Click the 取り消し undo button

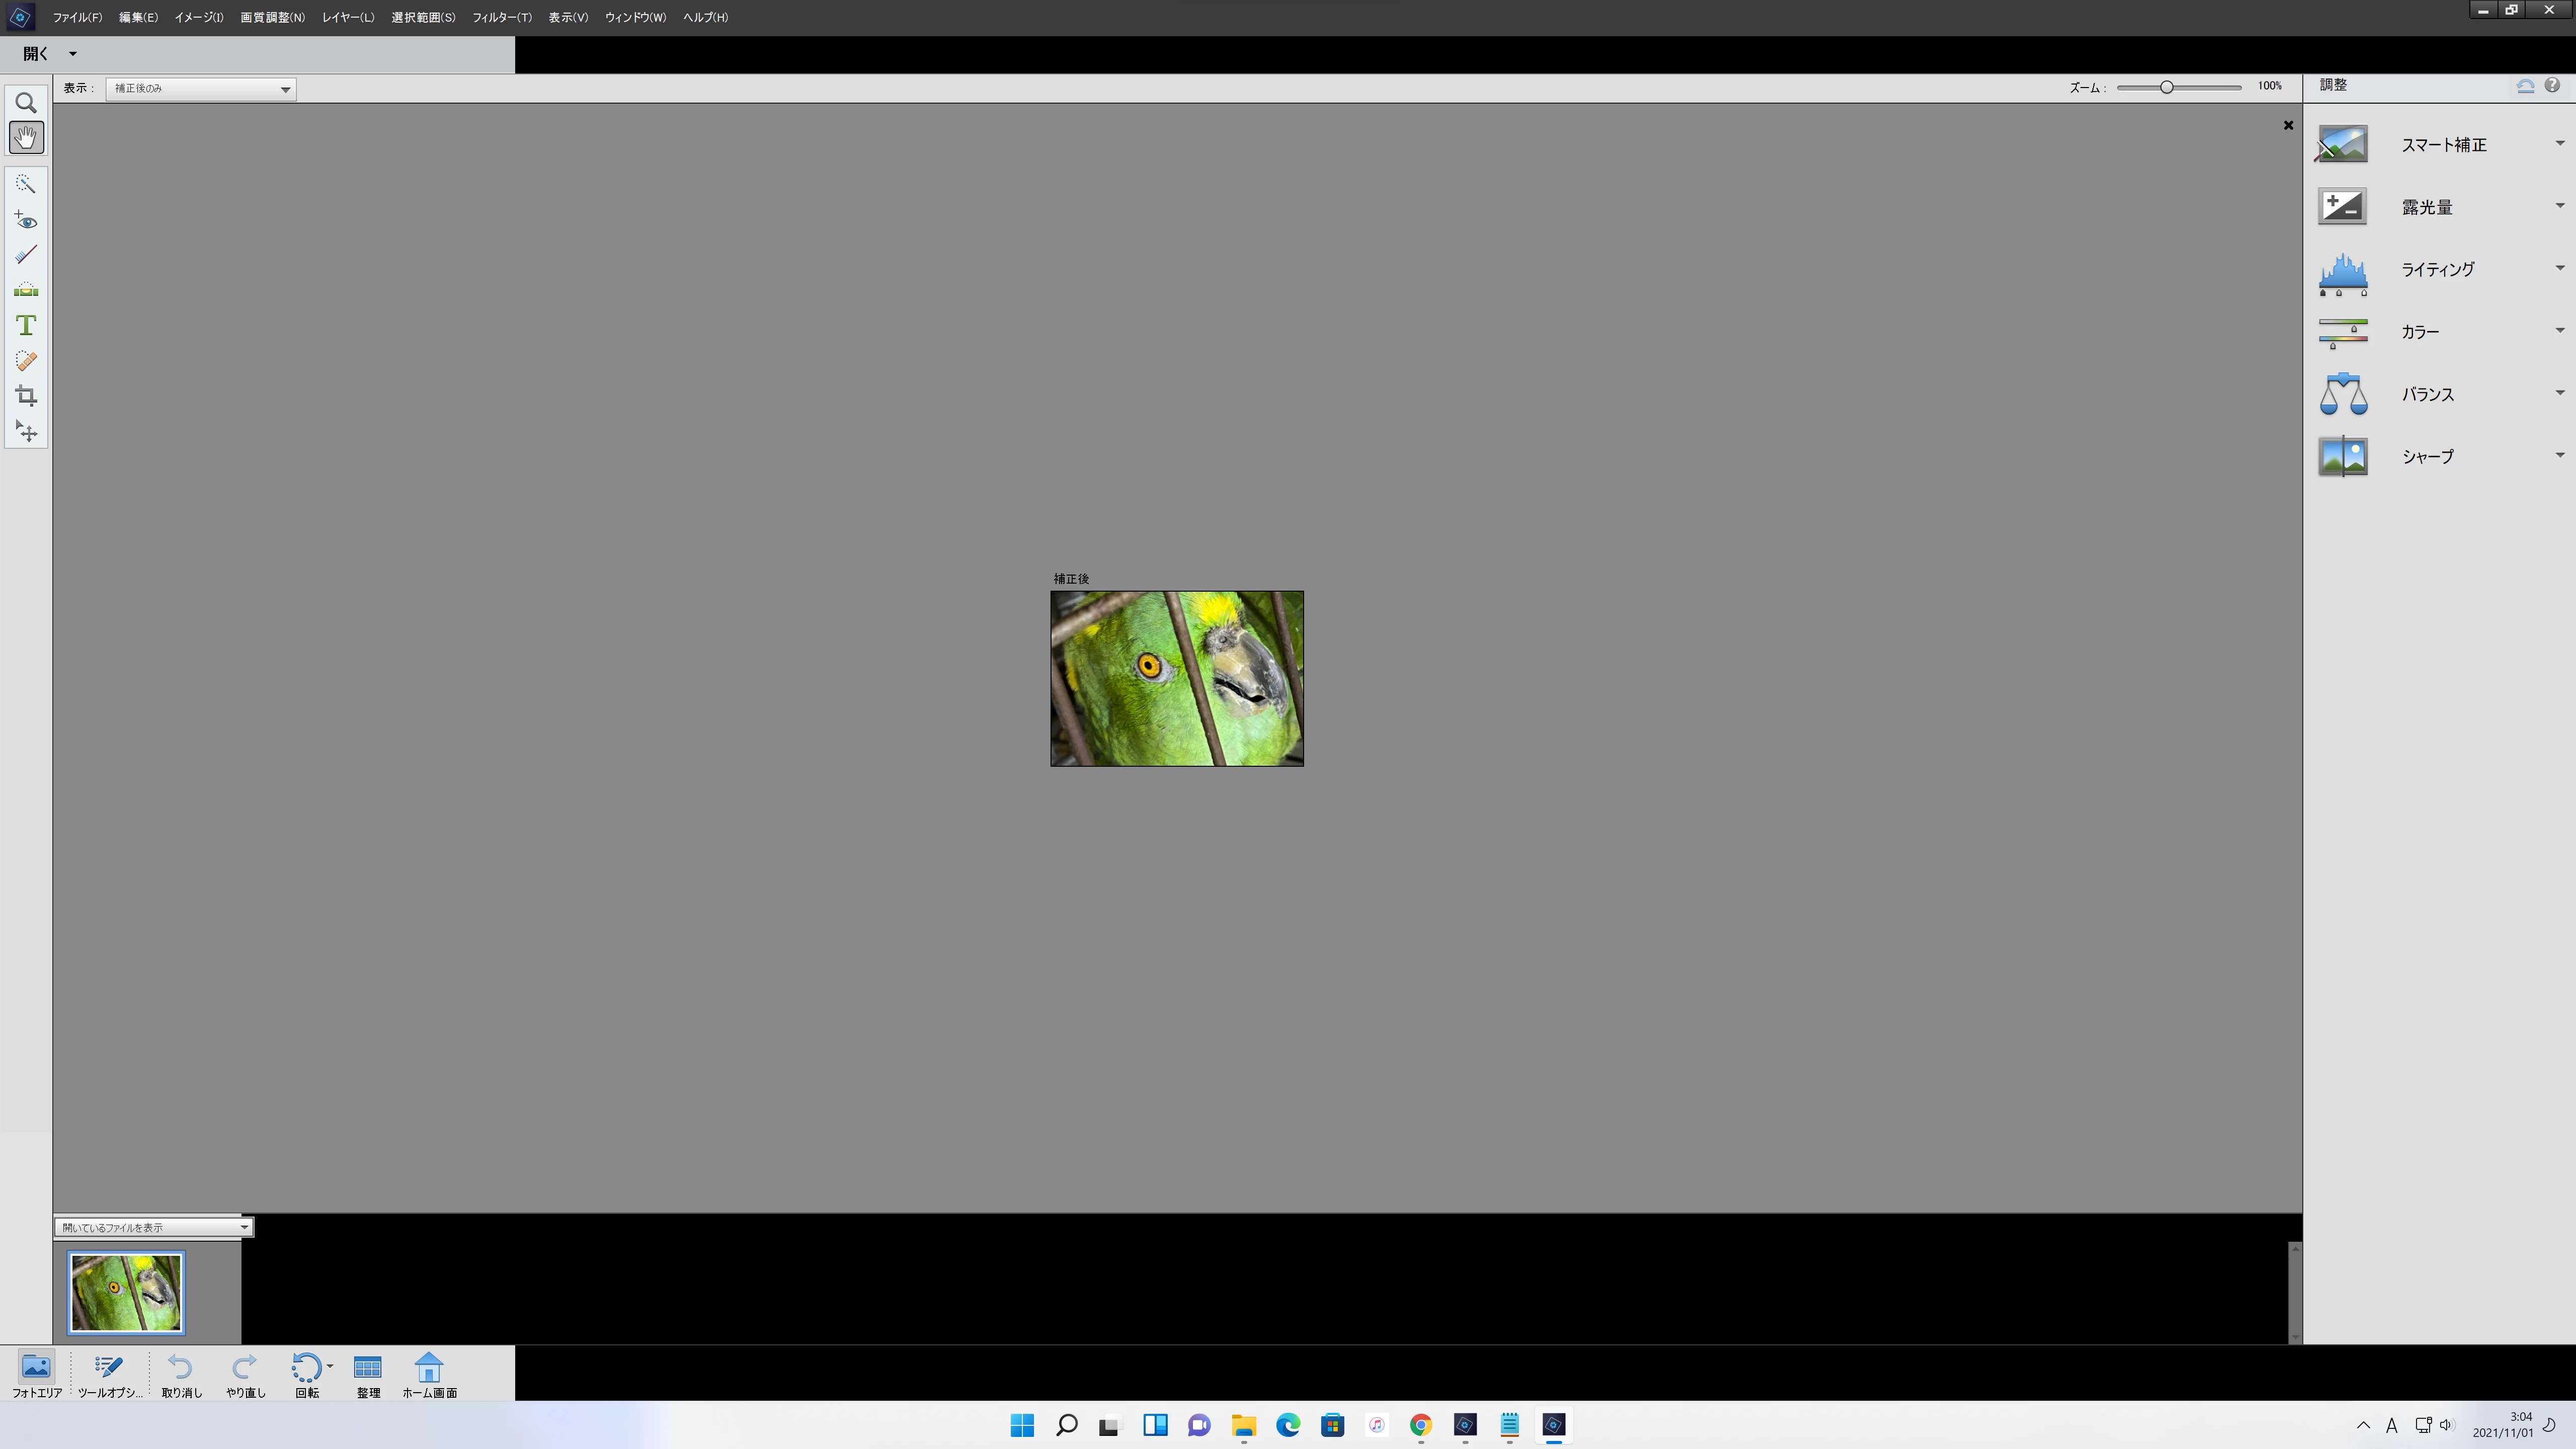[181, 1374]
